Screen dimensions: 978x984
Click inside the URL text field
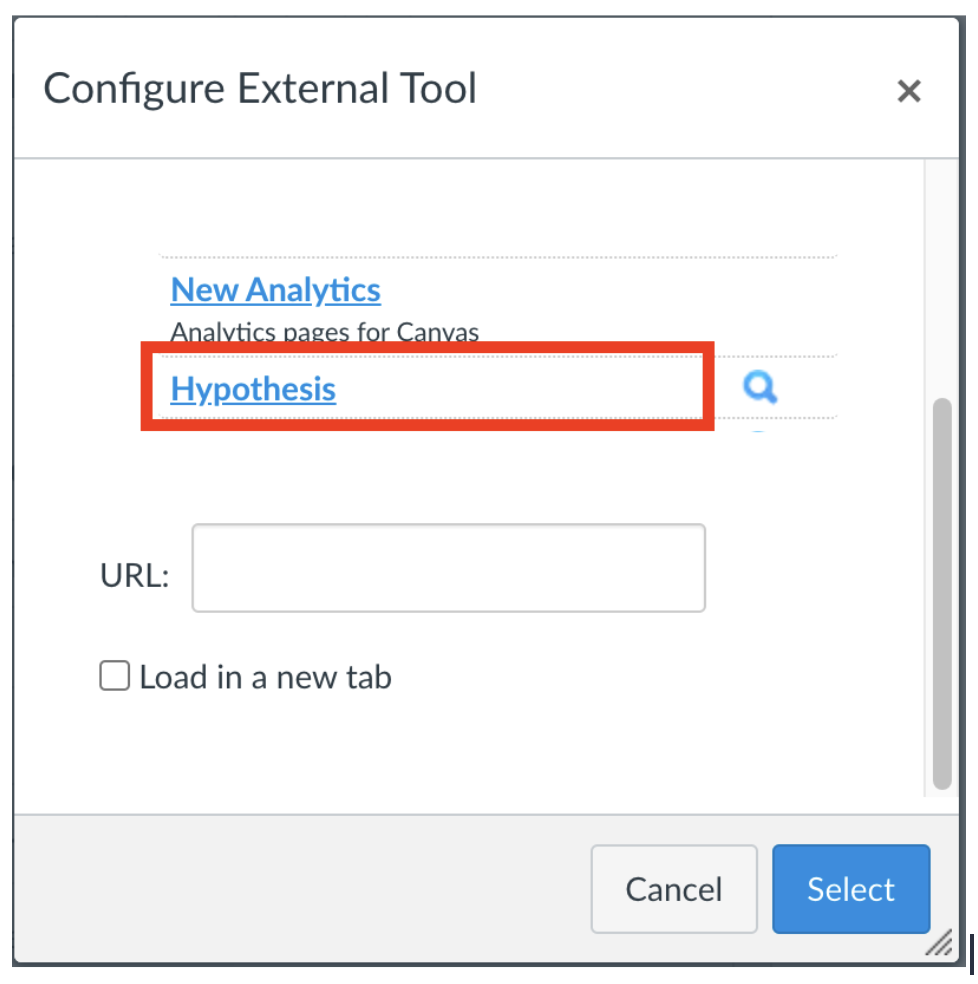(x=447, y=568)
